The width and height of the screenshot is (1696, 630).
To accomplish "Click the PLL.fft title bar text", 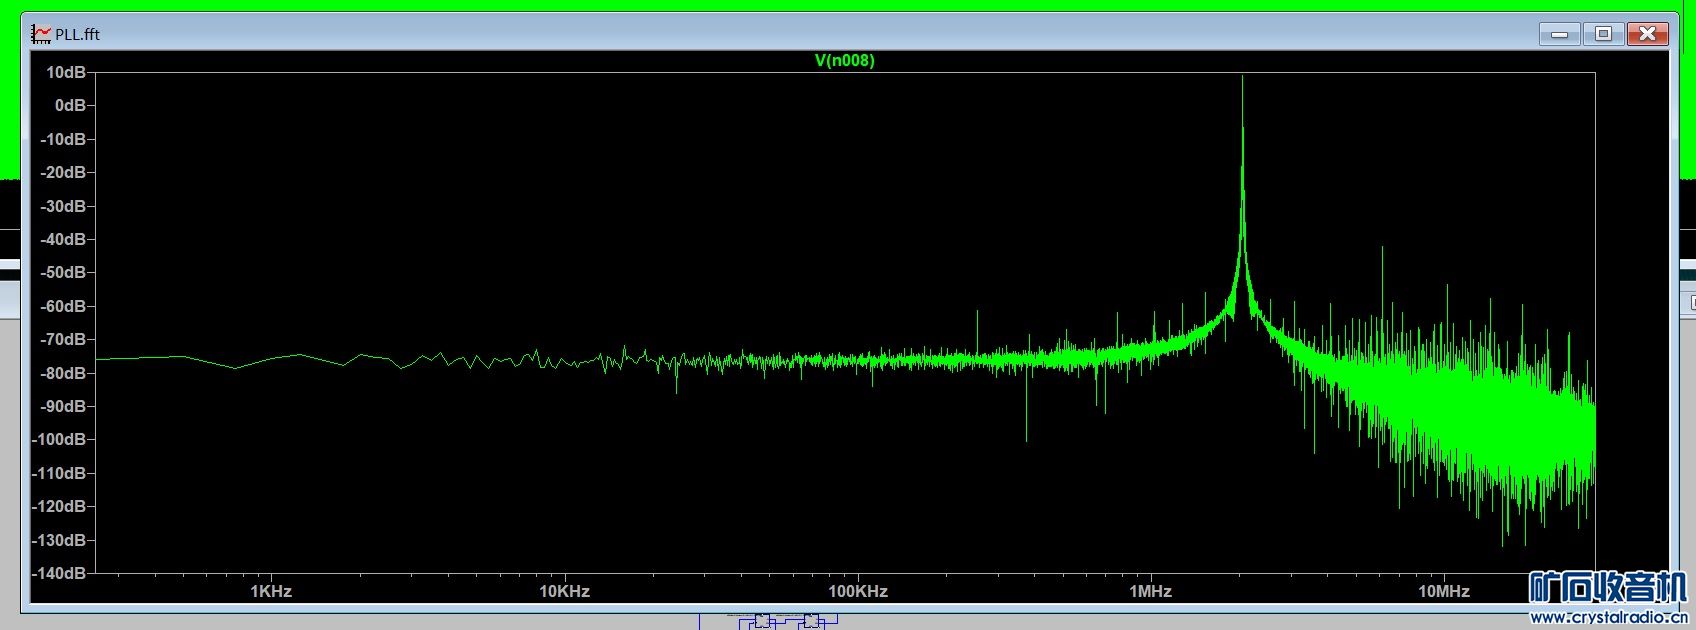I will 78,34.
